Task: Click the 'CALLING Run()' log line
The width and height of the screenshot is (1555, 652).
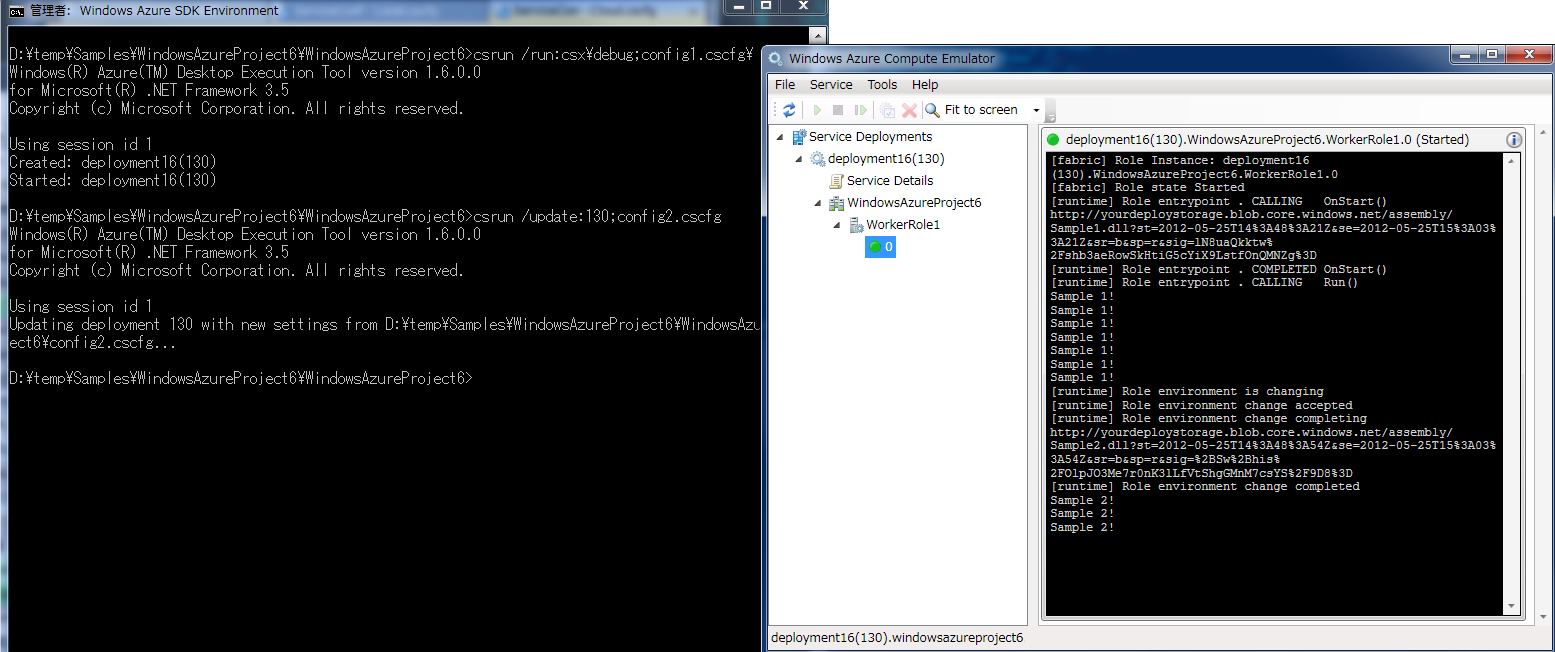Action: tap(1204, 283)
